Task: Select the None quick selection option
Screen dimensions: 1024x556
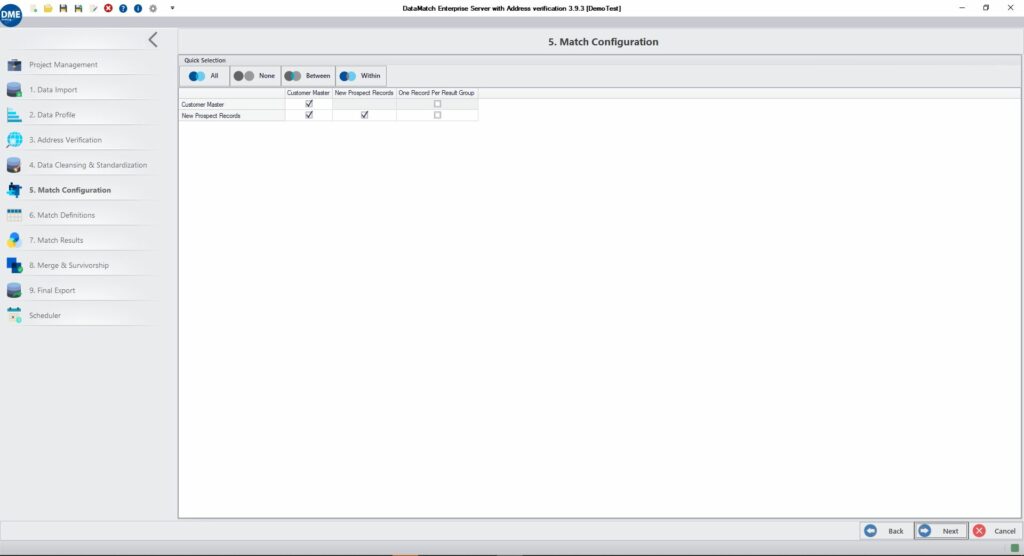Action: 255,76
